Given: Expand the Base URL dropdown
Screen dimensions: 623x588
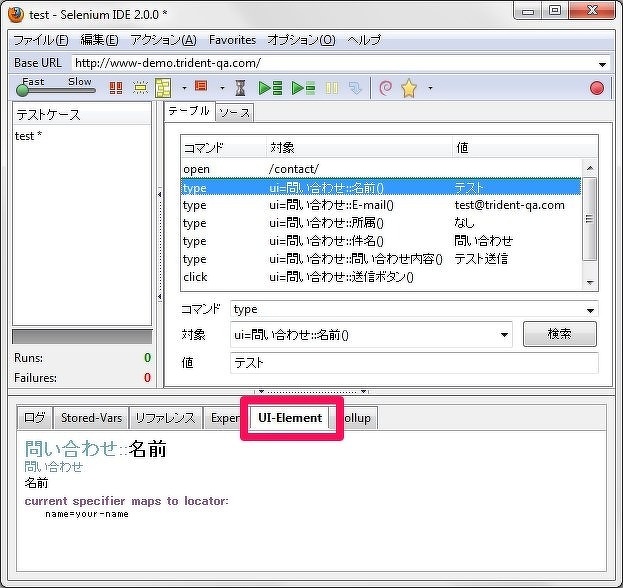Looking at the screenshot, I should (601, 64).
